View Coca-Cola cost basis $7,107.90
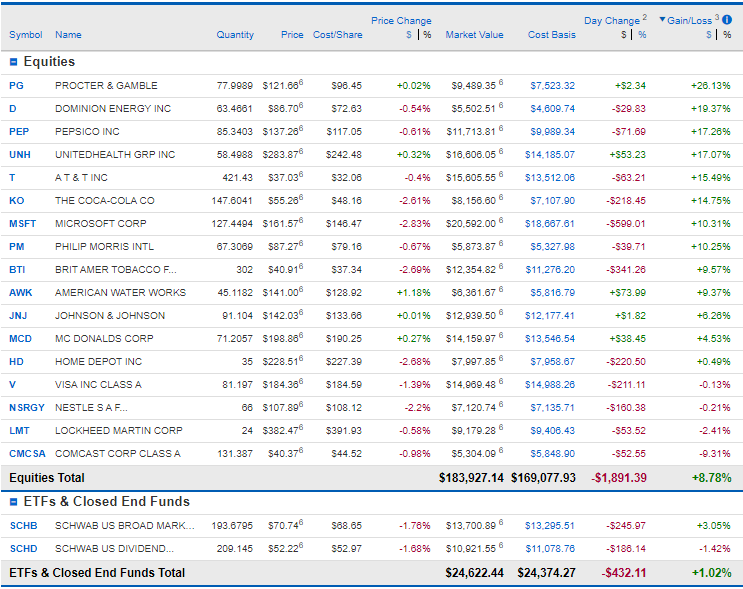The height and width of the screenshot is (589, 743). click(553, 200)
